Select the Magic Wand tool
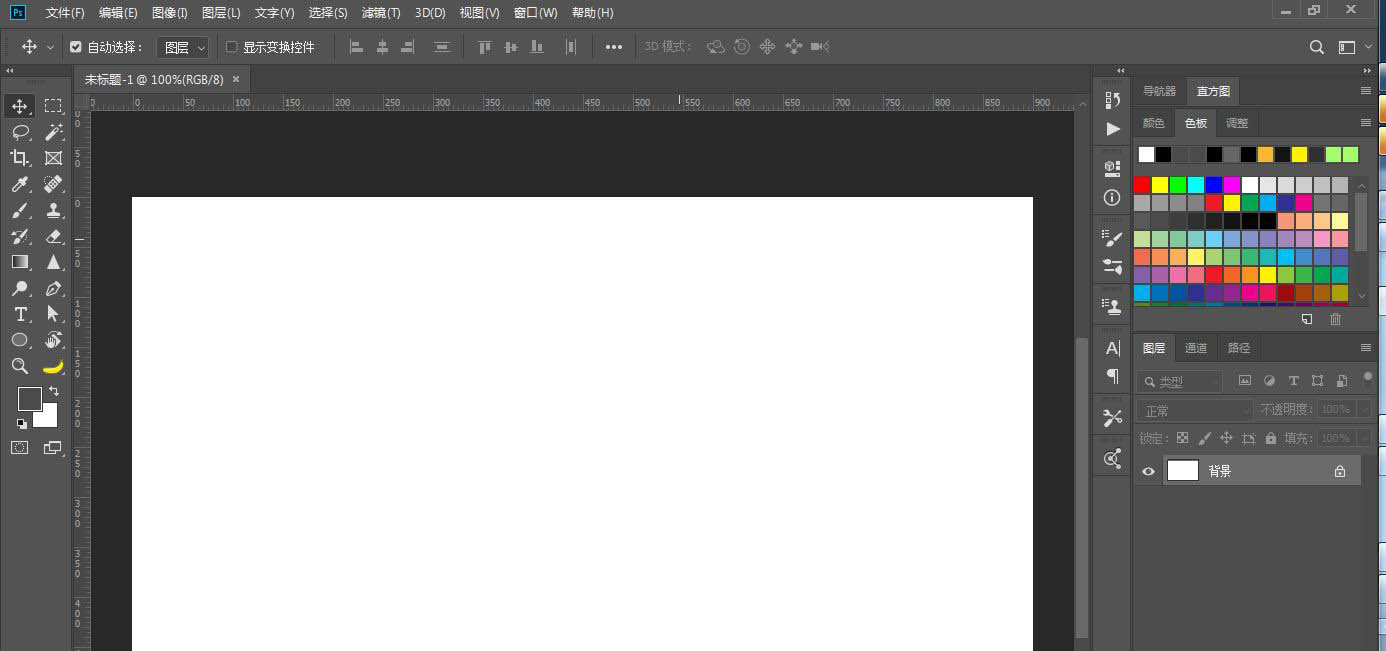The image size is (1386, 651). 53,132
